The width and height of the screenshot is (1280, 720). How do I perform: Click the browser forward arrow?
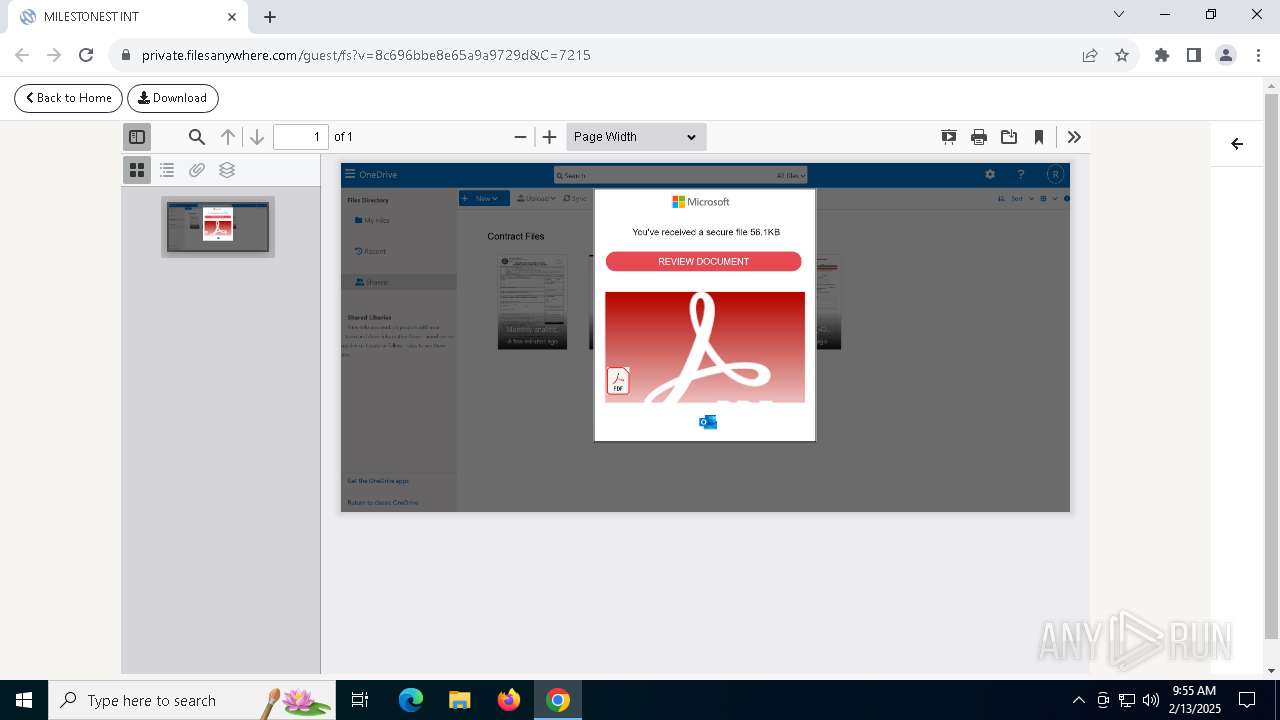[x=54, y=55]
